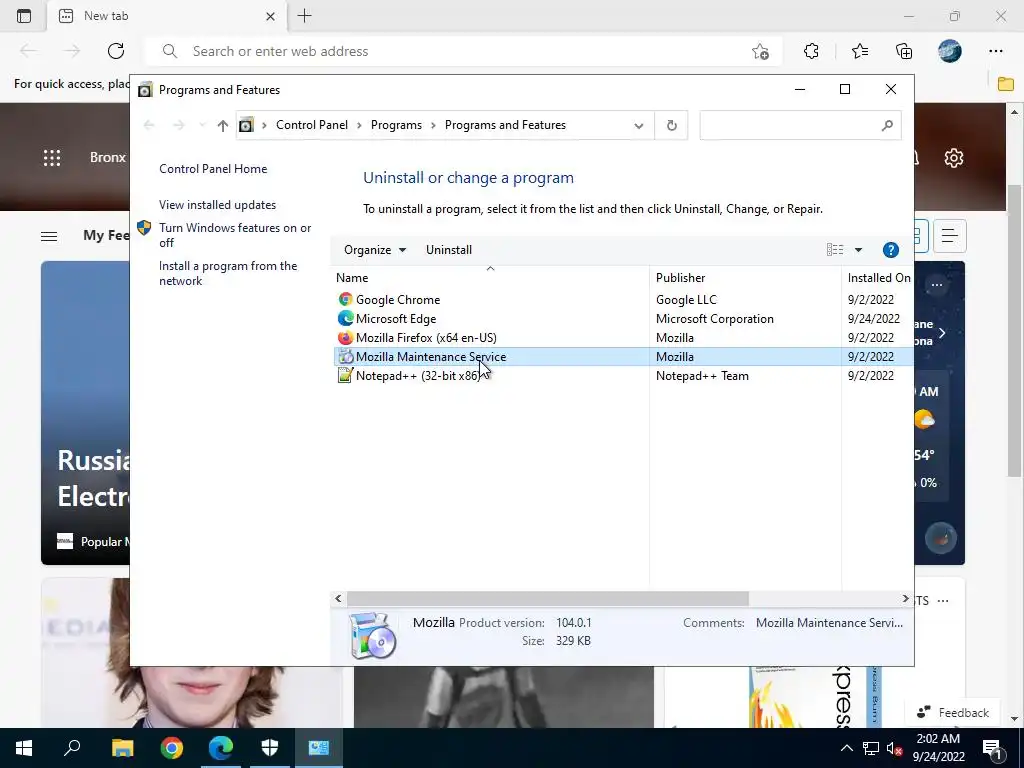
Task: Open the Edge tab actions menu icon
Action: coord(24,16)
